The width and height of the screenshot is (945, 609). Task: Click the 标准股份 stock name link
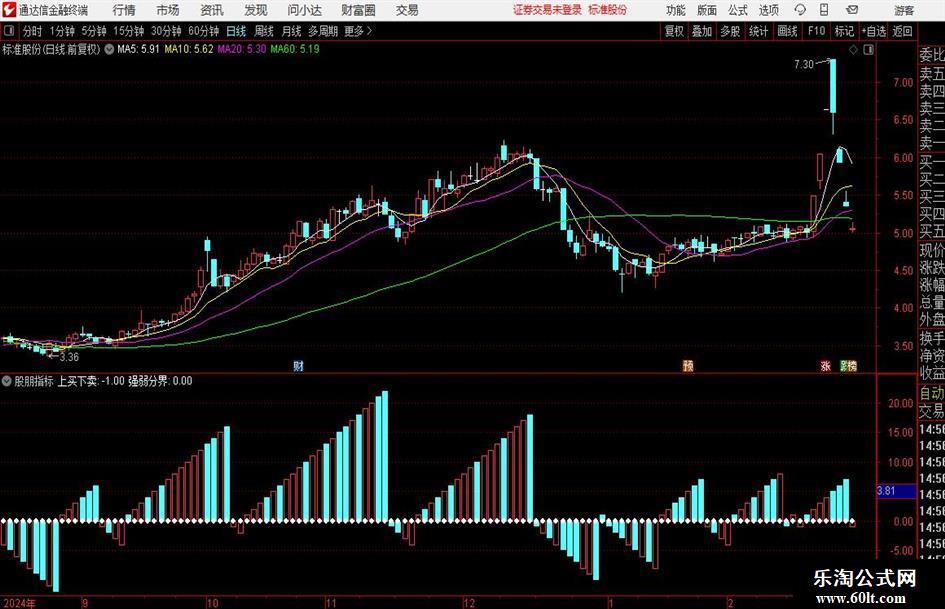pyautogui.click(x=608, y=10)
